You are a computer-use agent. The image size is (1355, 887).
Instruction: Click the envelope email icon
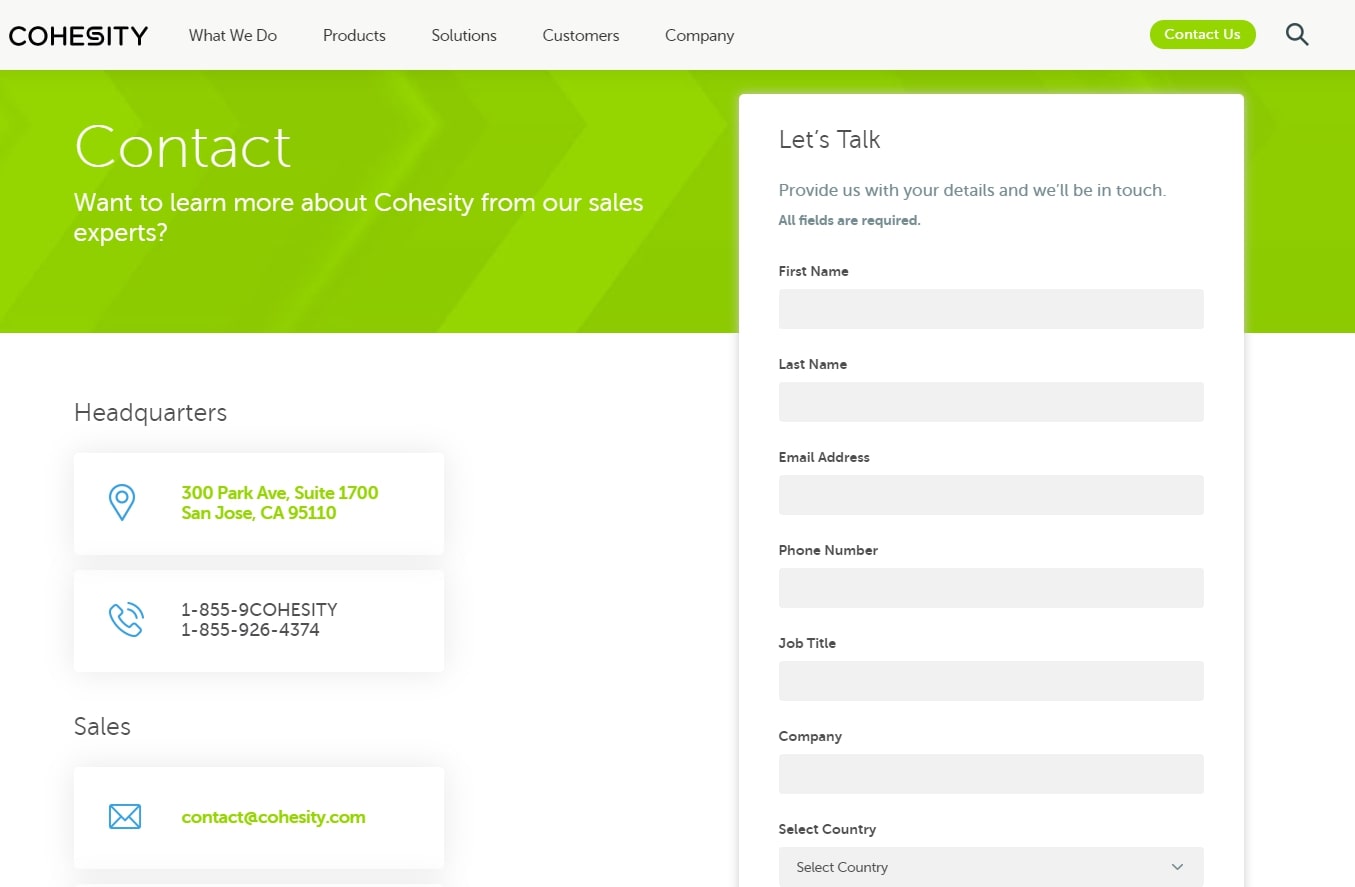point(125,817)
